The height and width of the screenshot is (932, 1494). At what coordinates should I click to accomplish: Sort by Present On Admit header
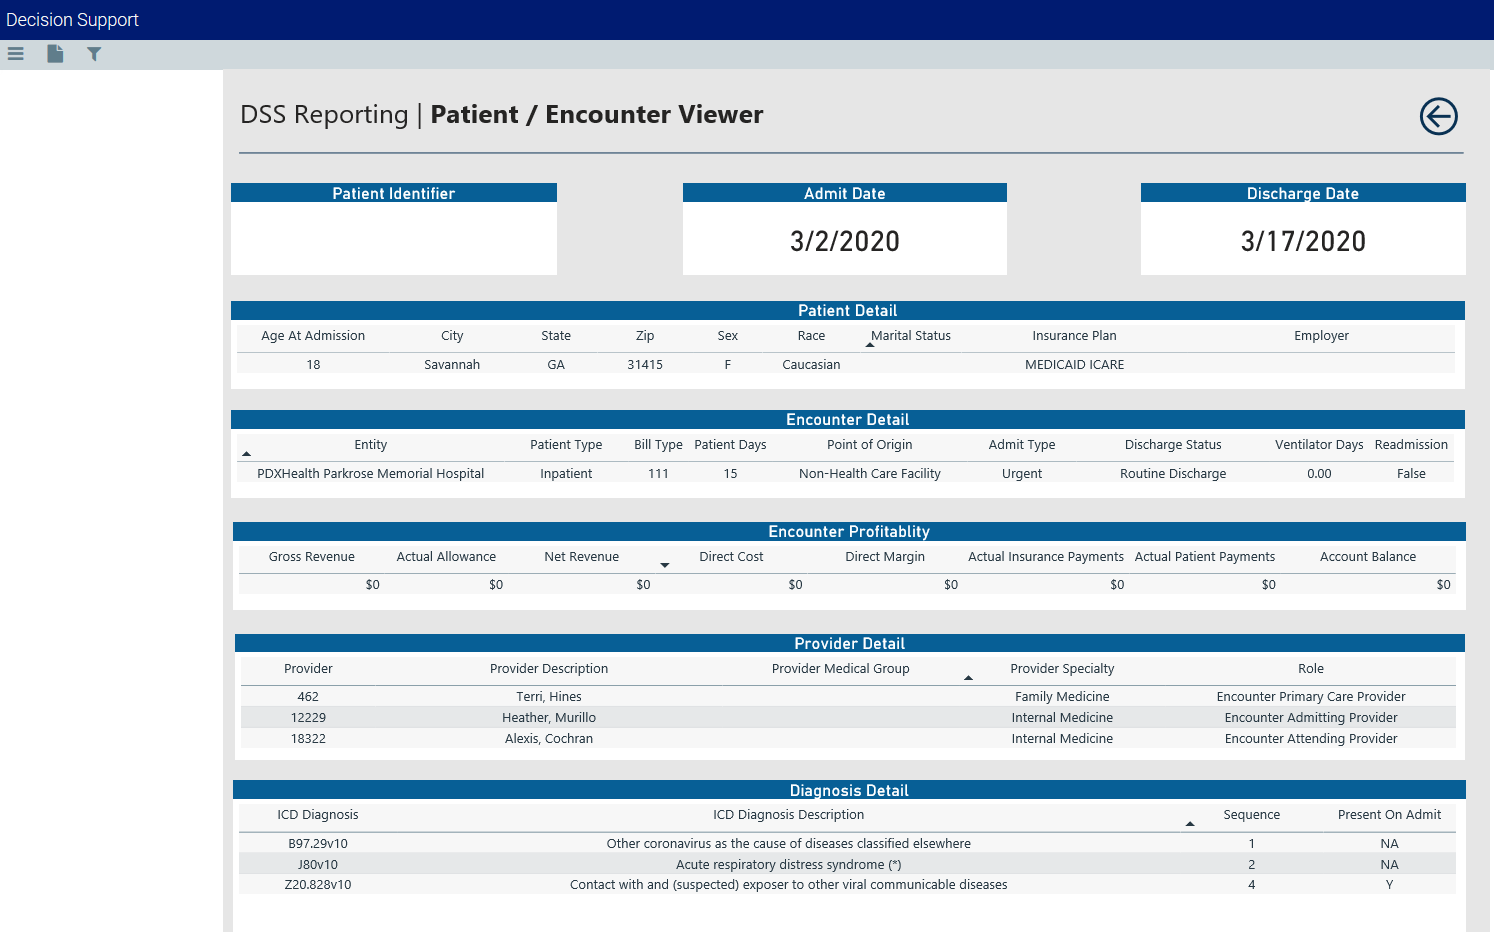coord(1389,815)
